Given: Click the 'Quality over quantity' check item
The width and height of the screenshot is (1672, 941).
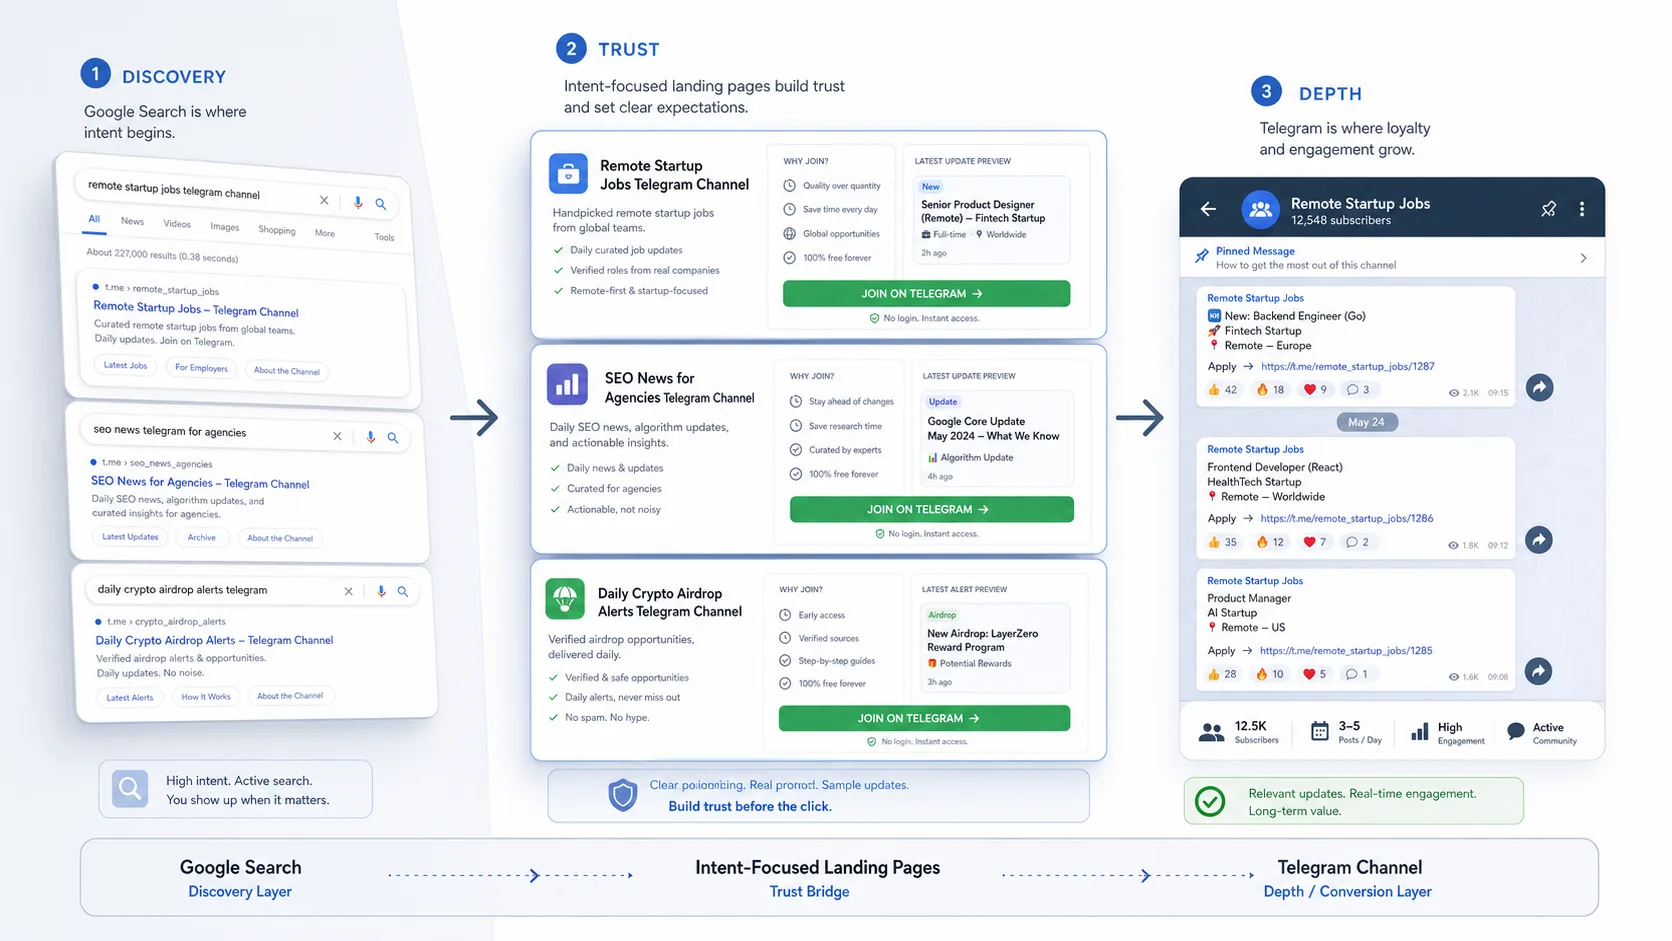Looking at the screenshot, I should [x=832, y=186].
